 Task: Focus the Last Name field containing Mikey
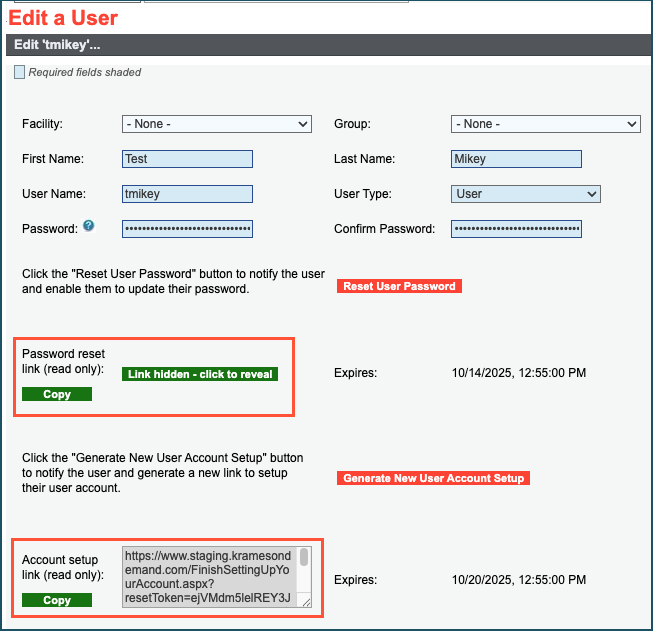pos(516,159)
